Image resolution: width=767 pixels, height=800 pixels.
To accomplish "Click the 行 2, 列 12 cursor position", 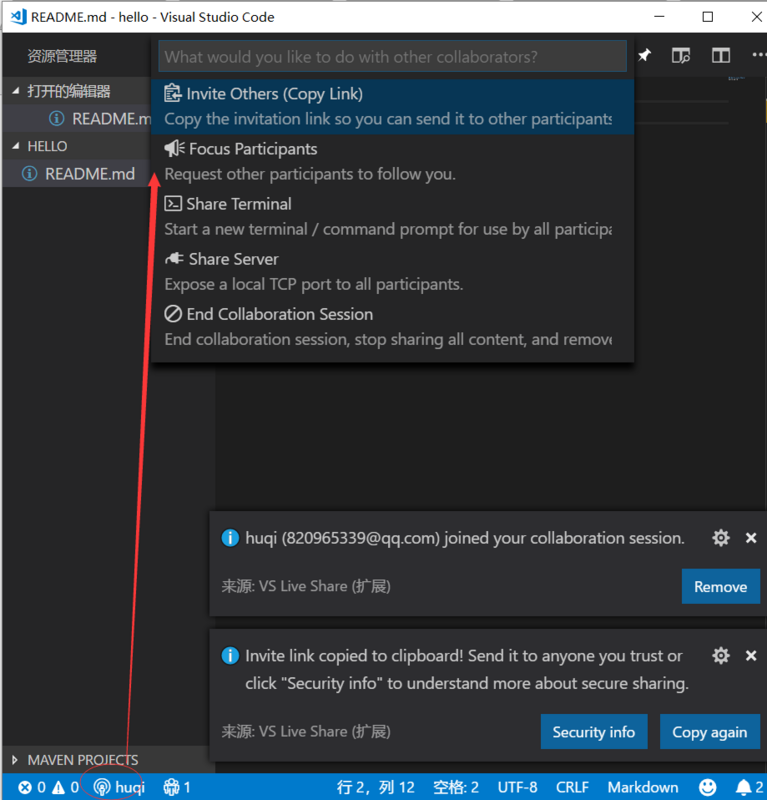I will click(x=376, y=787).
